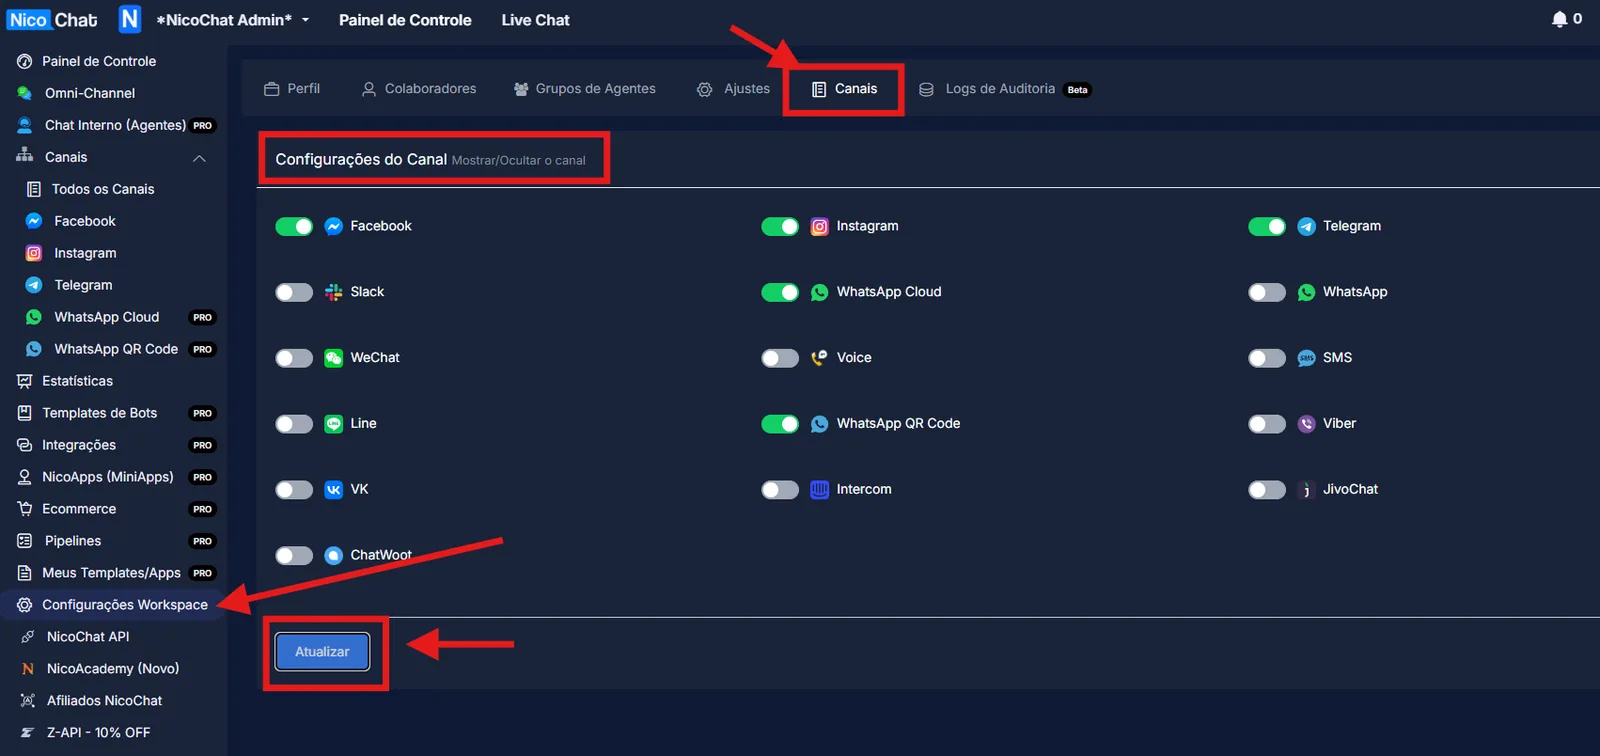Click the Painel de Controle gauge icon in sidebar
This screenshot has width=1600, height=756.
click(x=25, y=61)
